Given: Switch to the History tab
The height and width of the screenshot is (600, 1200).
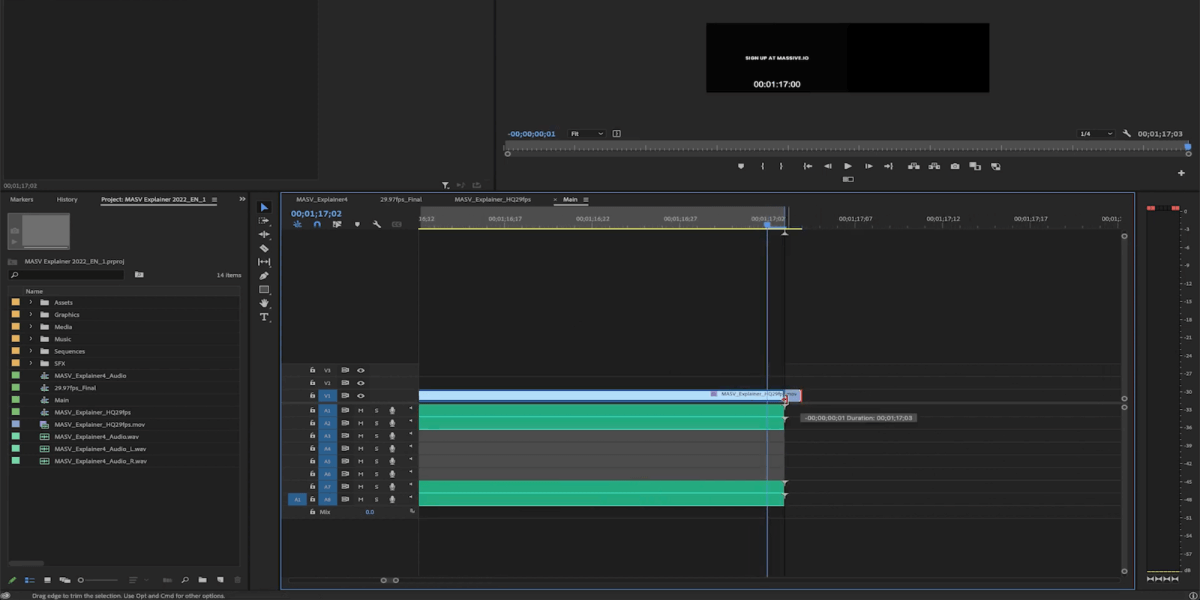Looking at the screenshot, I should [x=67, y=199].
